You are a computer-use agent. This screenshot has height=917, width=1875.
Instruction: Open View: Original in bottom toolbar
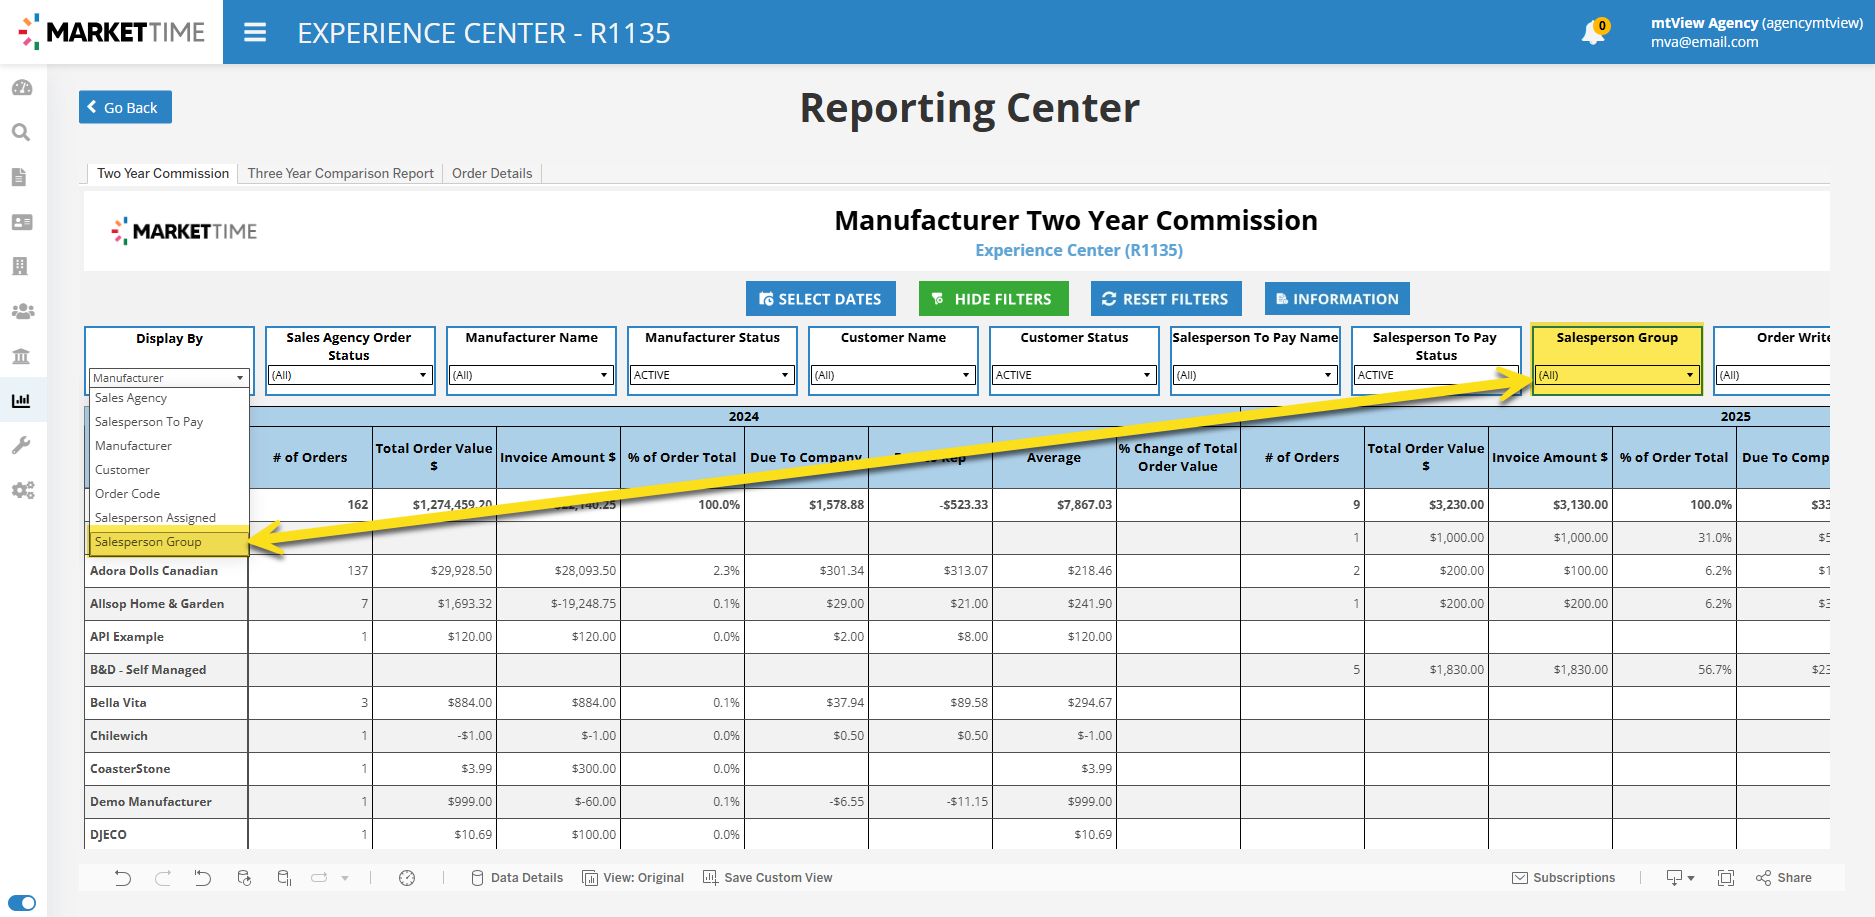(634, 878)
